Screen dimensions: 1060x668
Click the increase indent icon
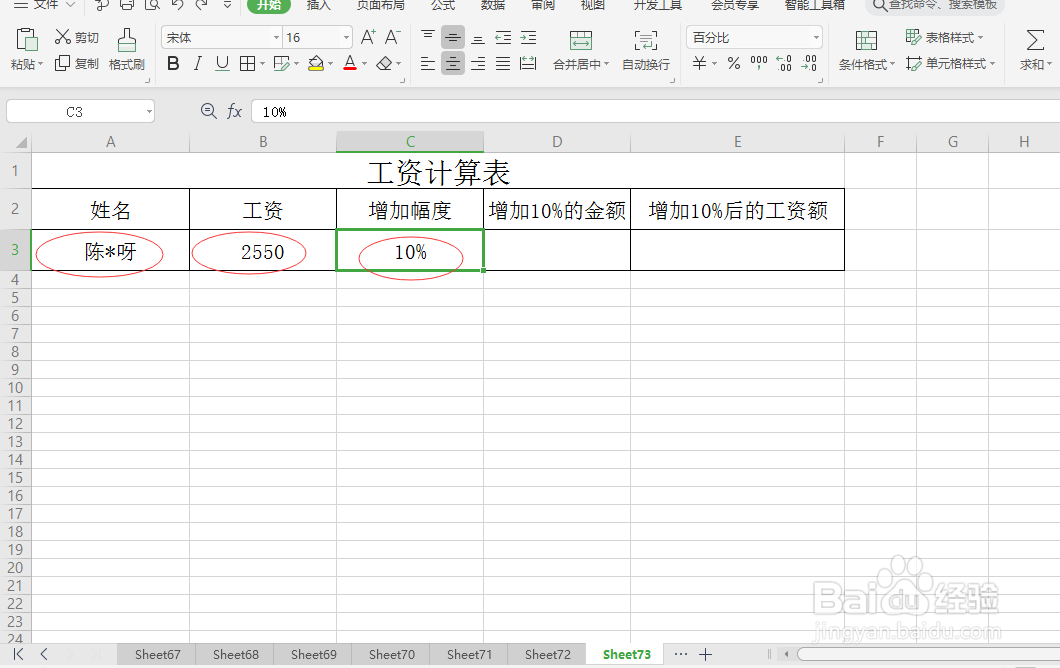point(529,37)
